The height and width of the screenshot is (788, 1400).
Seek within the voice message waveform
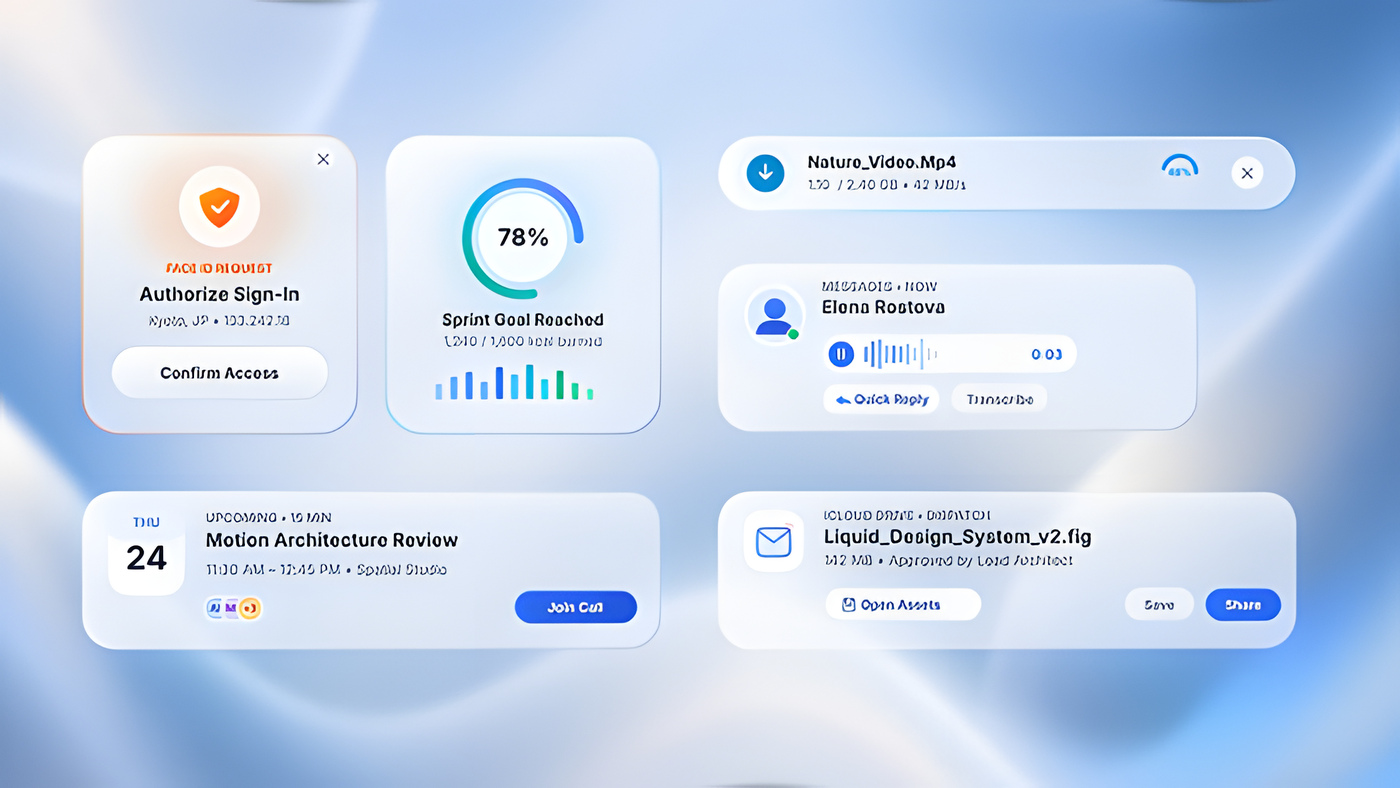[900, 353]
